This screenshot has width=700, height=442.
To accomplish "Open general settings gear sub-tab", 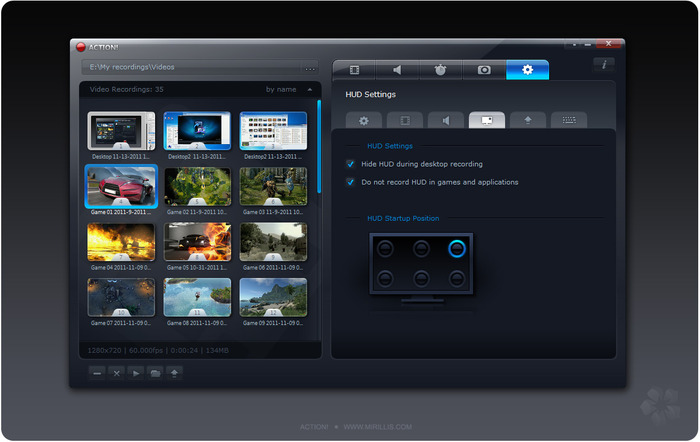I will tap(364, 120).
